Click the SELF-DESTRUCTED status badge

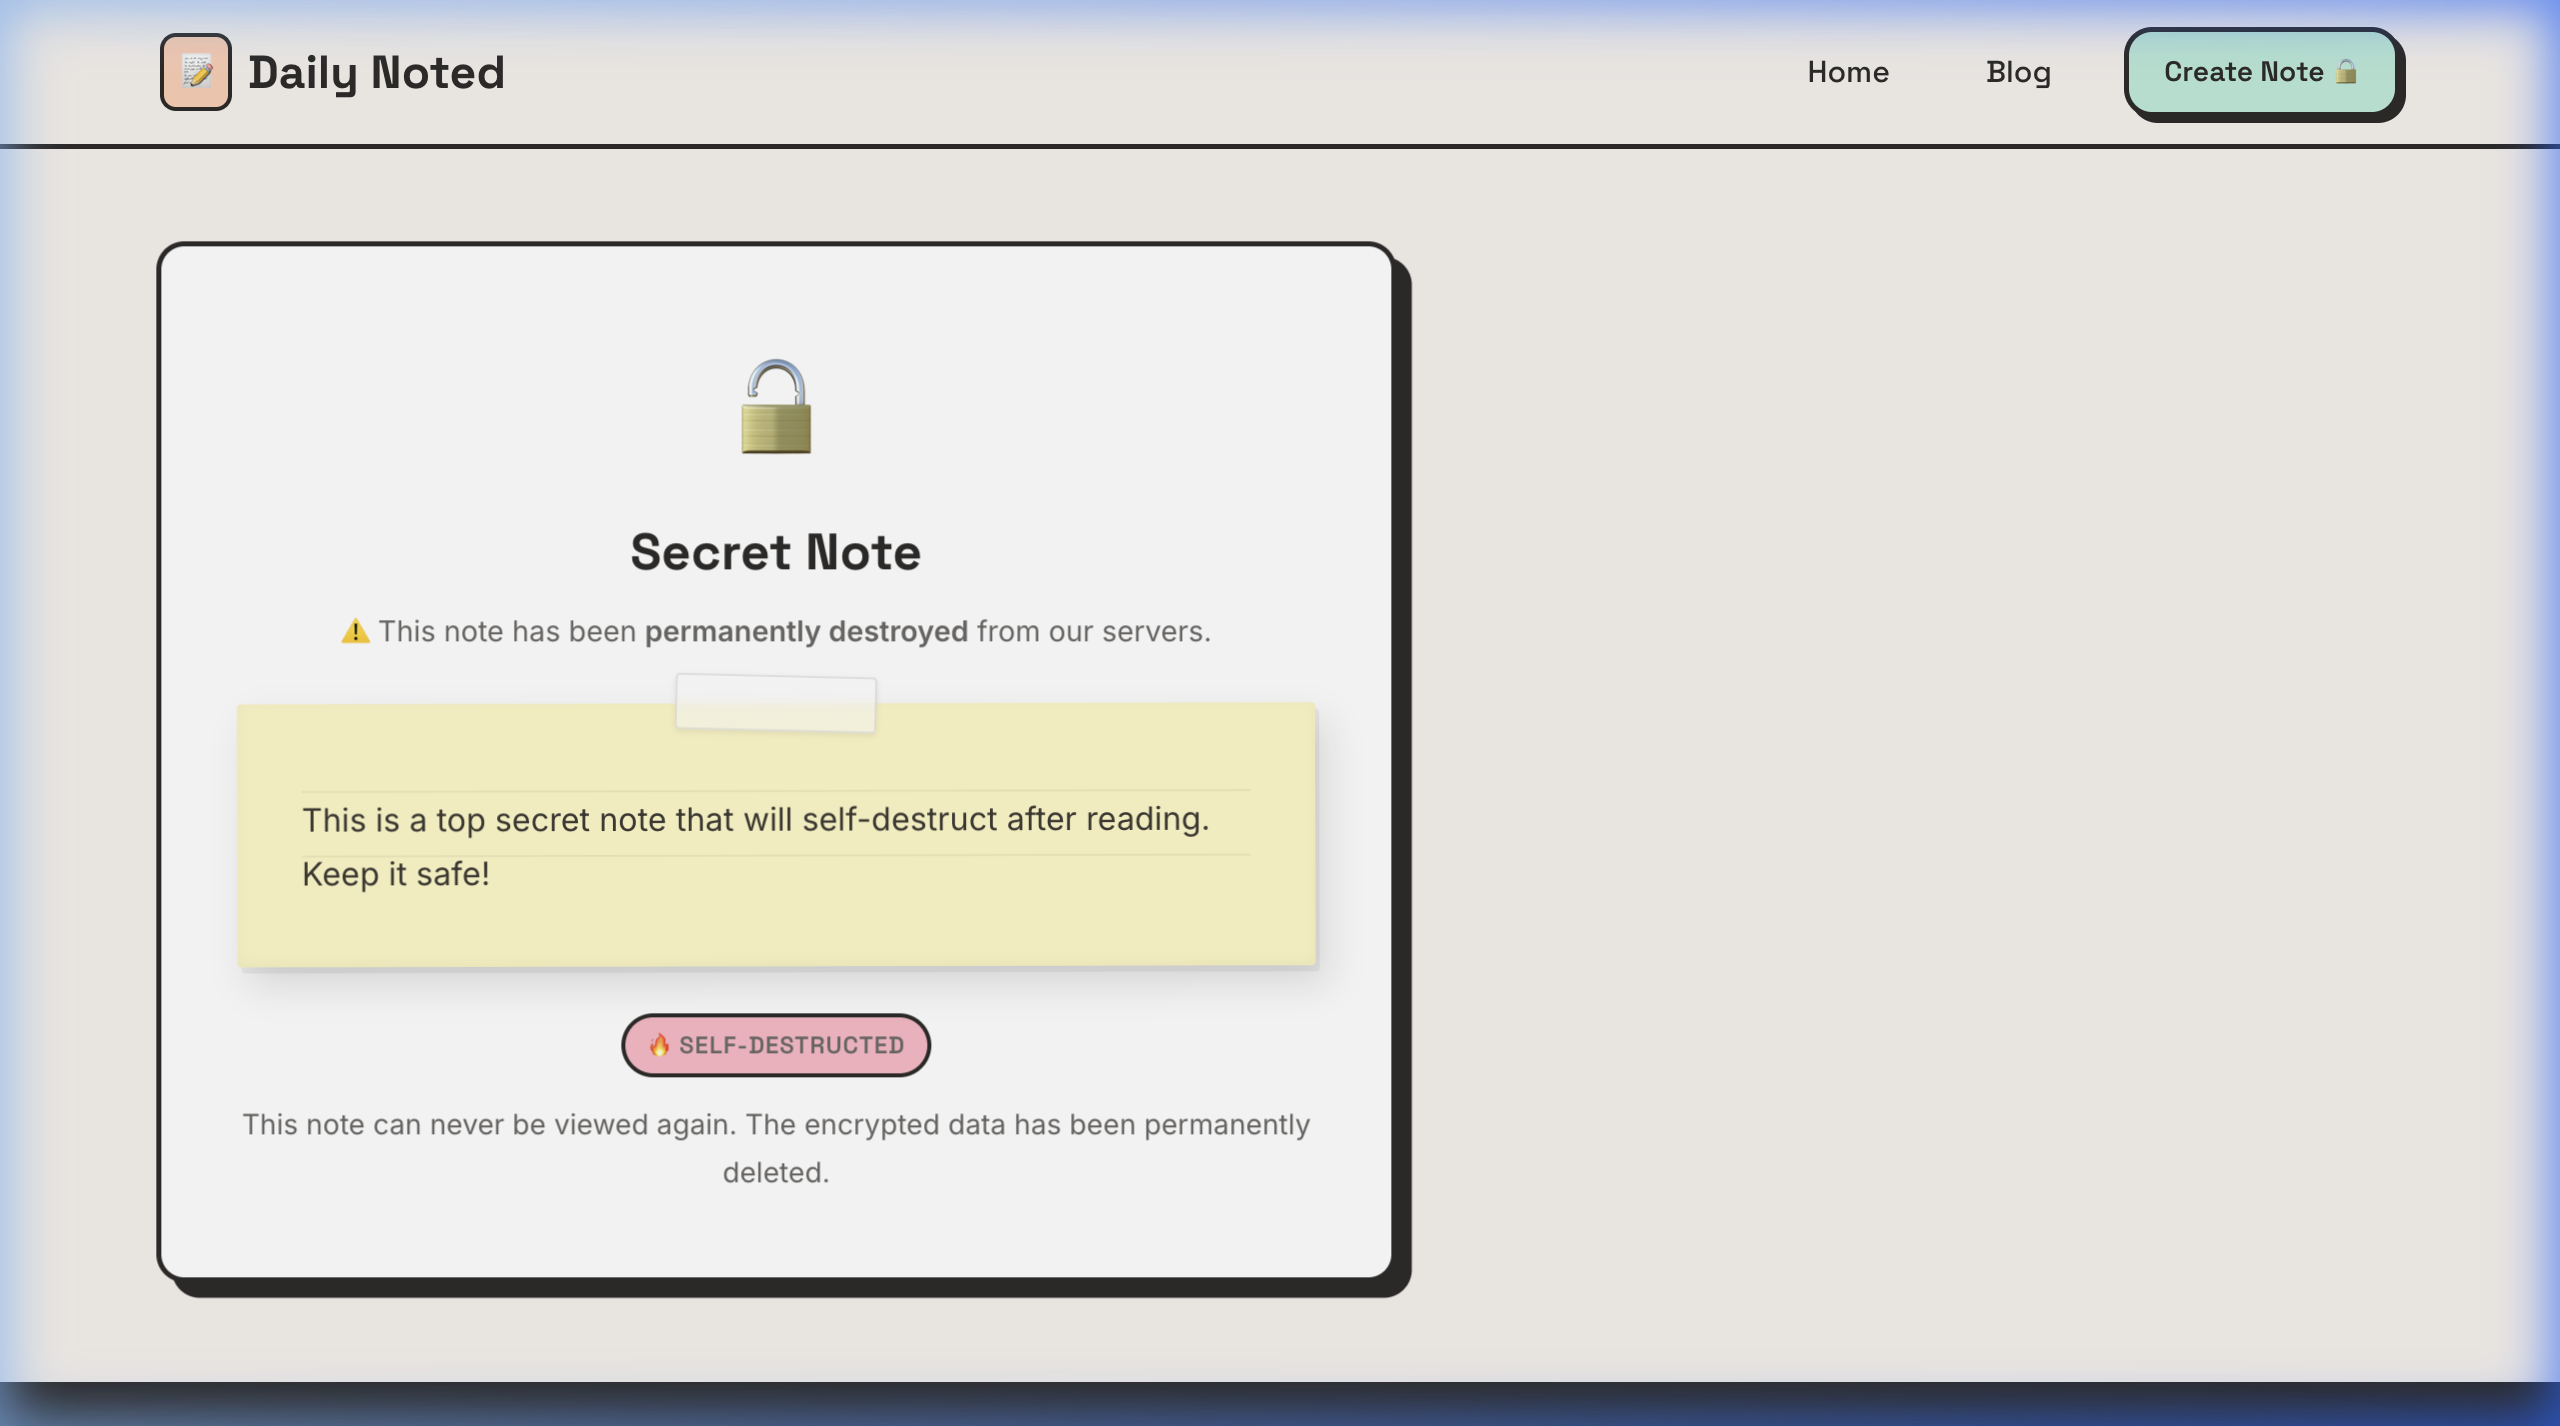777,1045
